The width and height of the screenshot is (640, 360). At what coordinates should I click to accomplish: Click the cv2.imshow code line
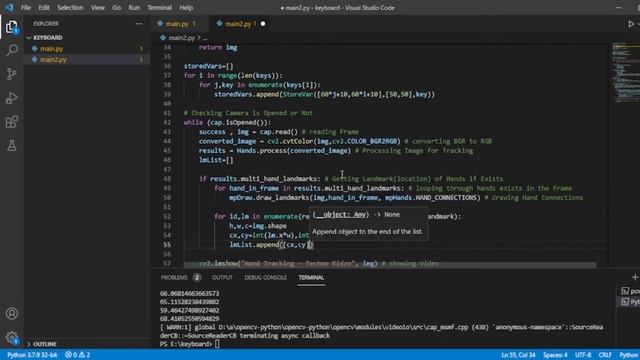click(x=318, y=264)
